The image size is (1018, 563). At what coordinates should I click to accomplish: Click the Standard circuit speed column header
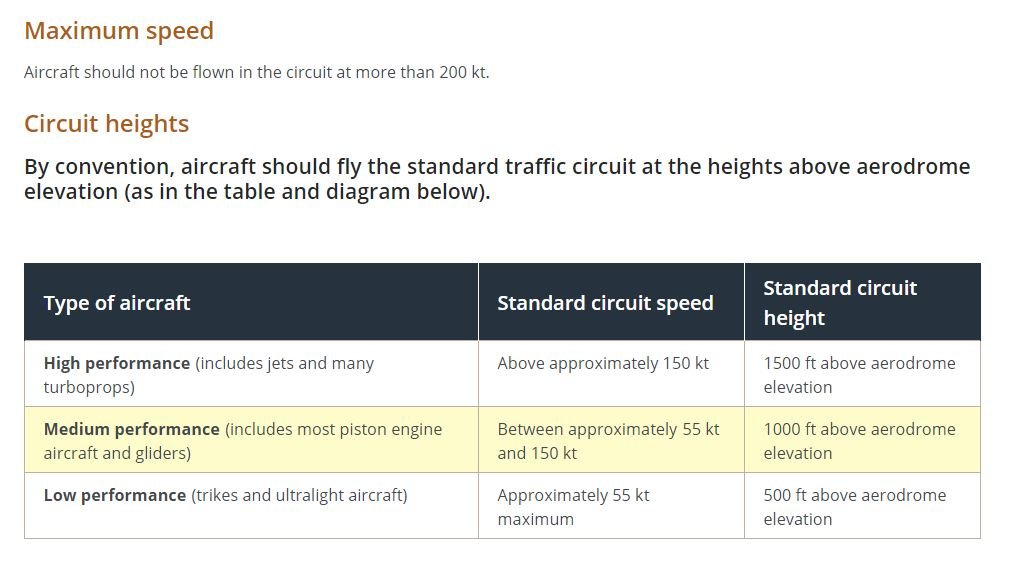(612, 303)
